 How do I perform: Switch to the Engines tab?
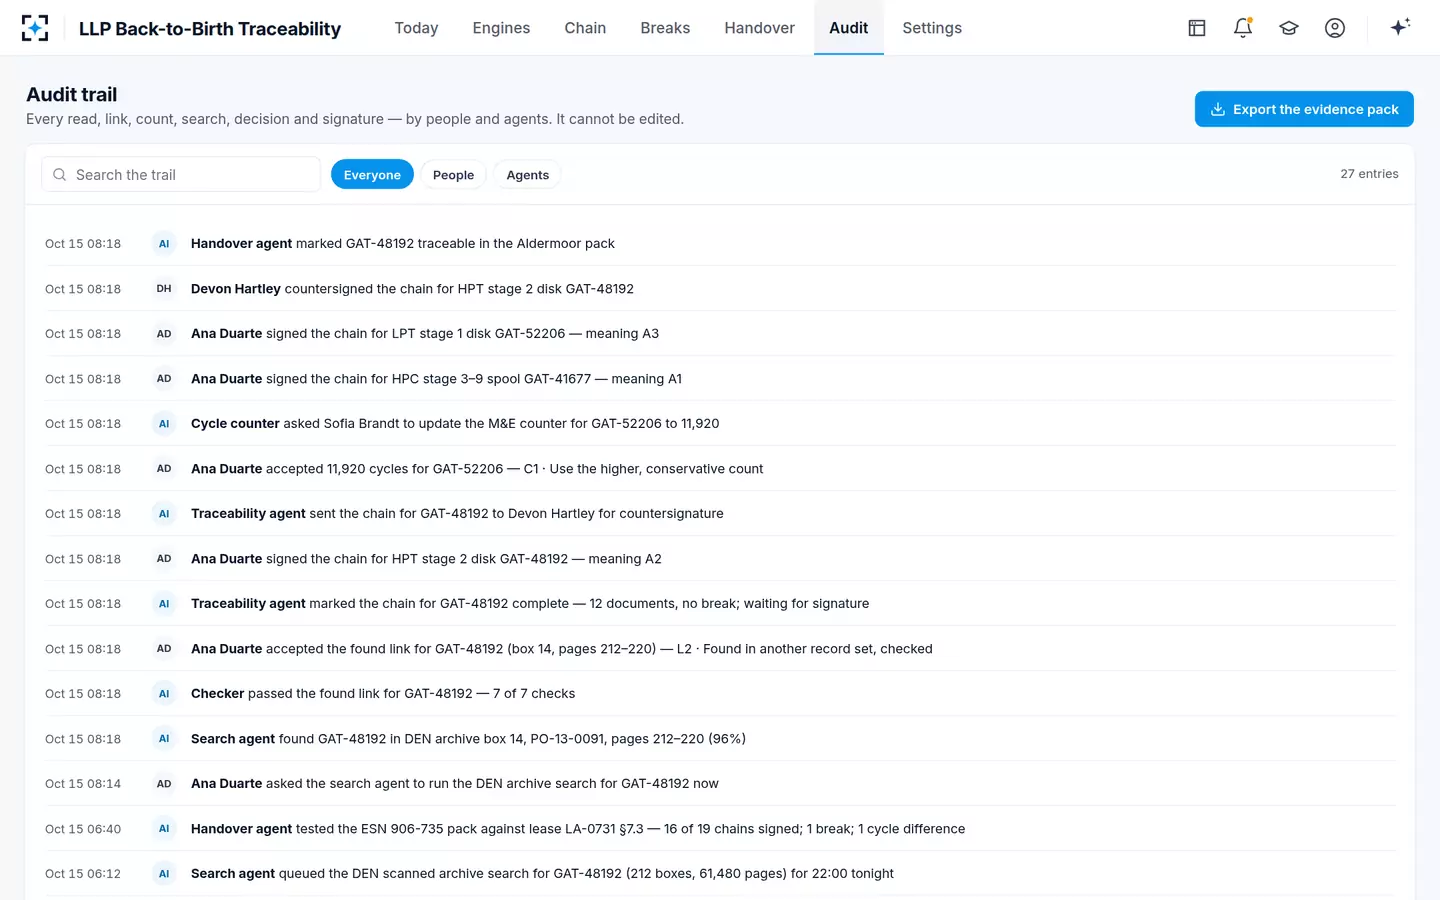(x=501, y=28)
